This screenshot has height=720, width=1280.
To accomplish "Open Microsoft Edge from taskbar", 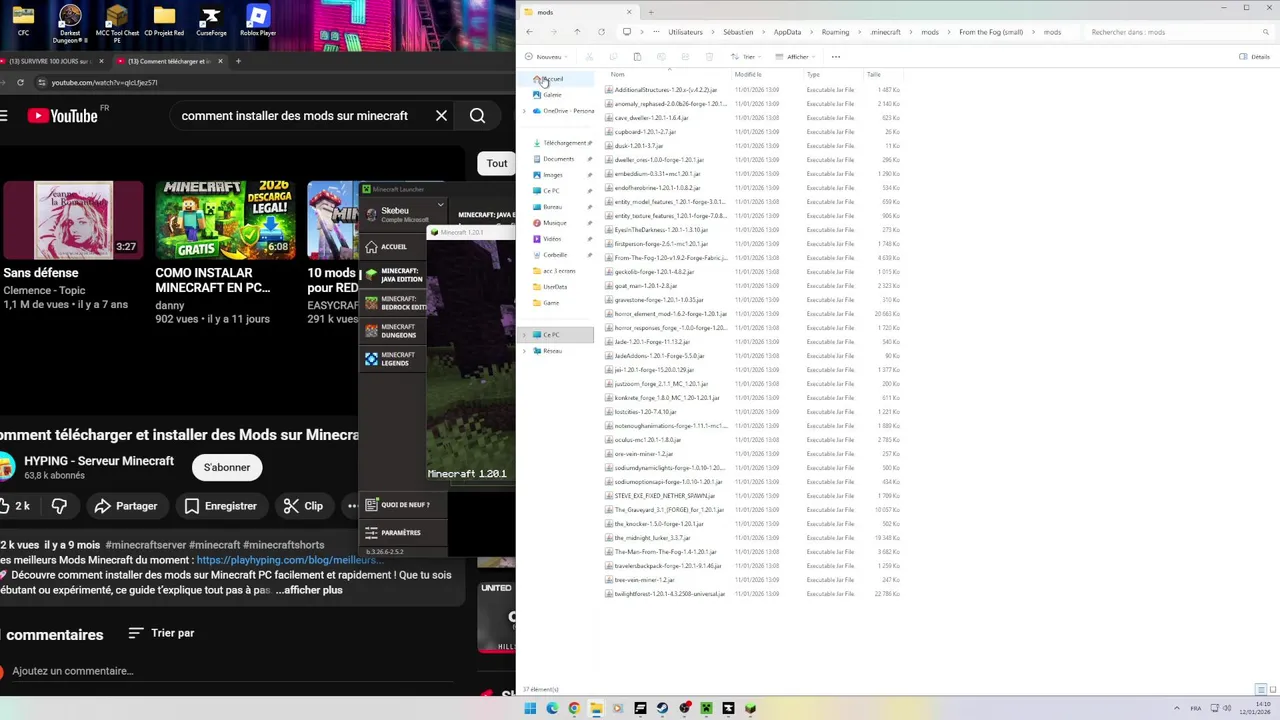I will point(552,708).
